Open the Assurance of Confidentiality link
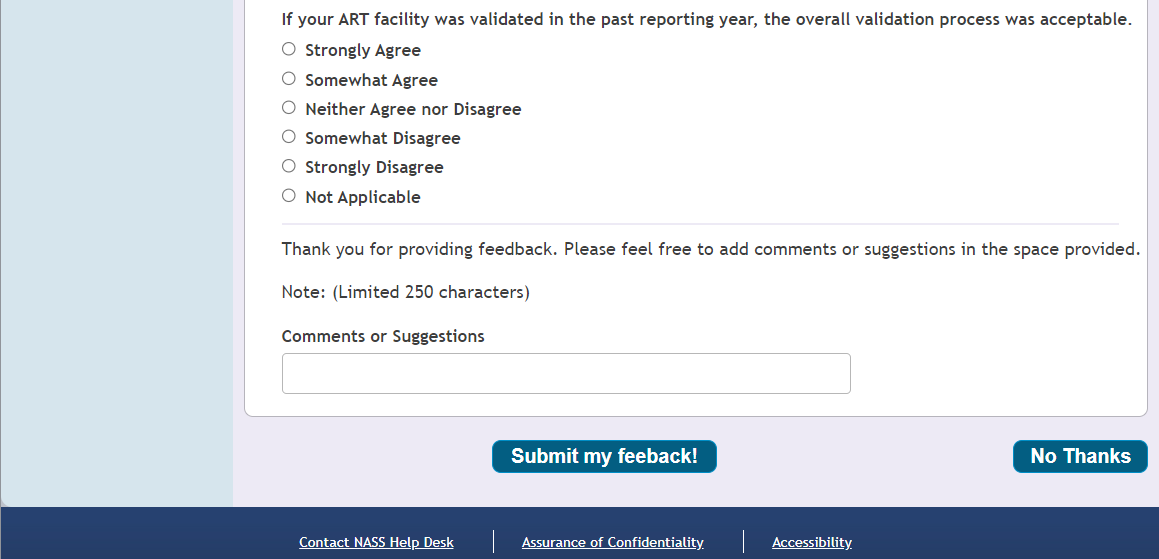The width and height of the screenshot is (1159, 559). pyautogui.click(x=612, y=542)
